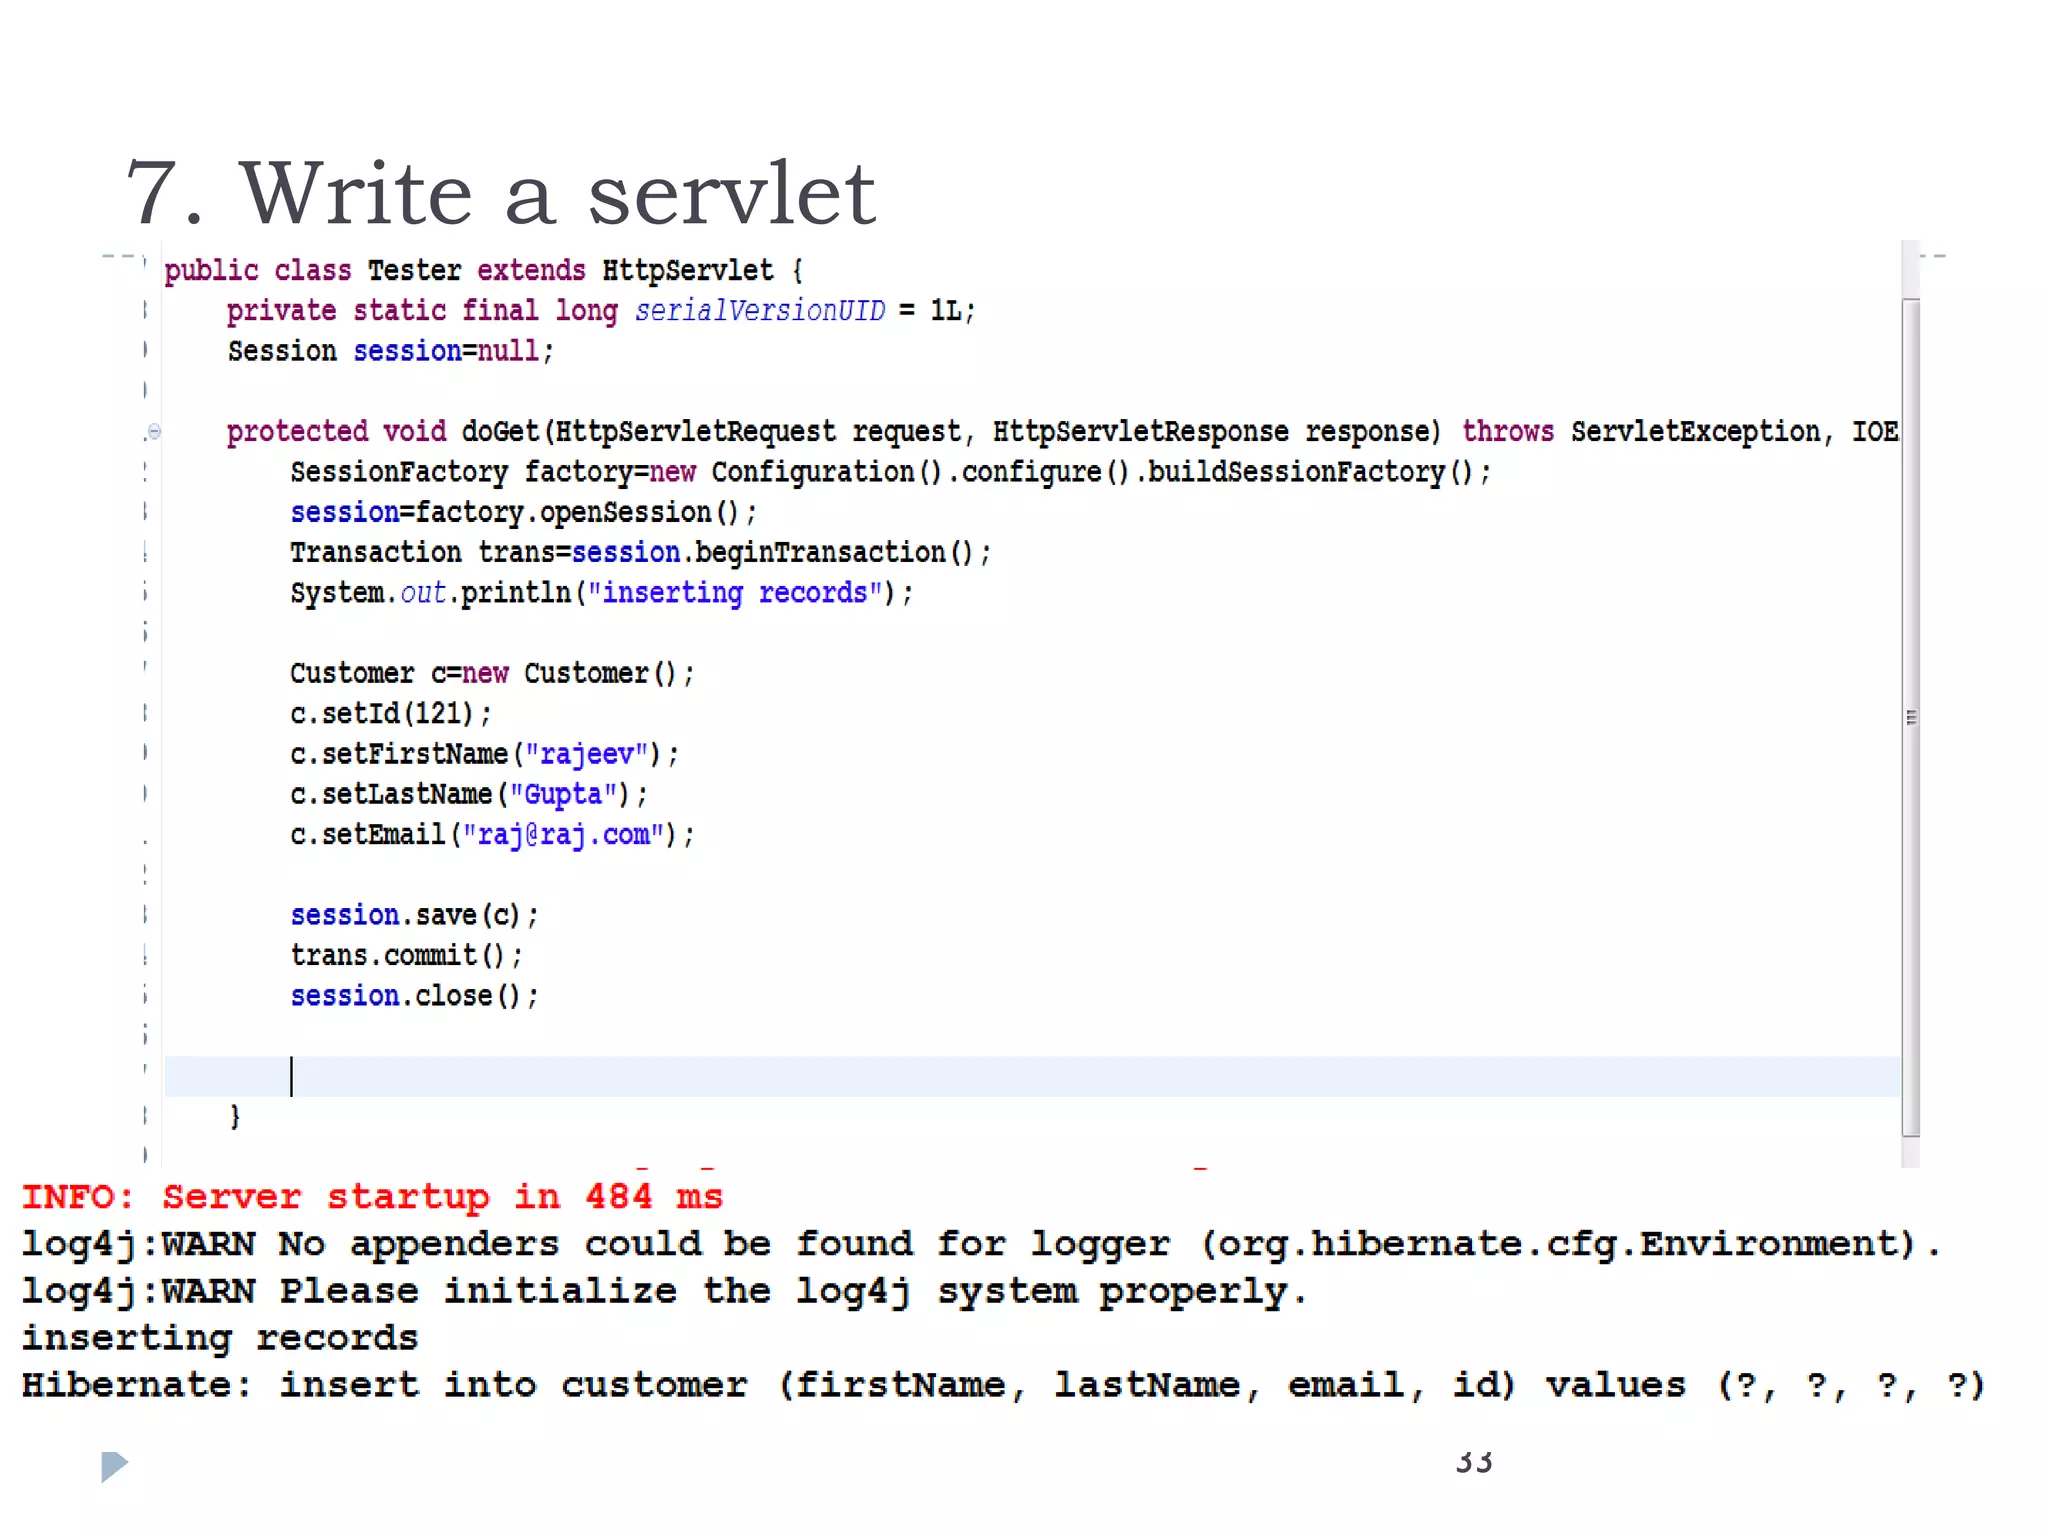Click the SessionFactory factory configuration line
Screen dimensions: 2048x1536
(x=890, y=472)
